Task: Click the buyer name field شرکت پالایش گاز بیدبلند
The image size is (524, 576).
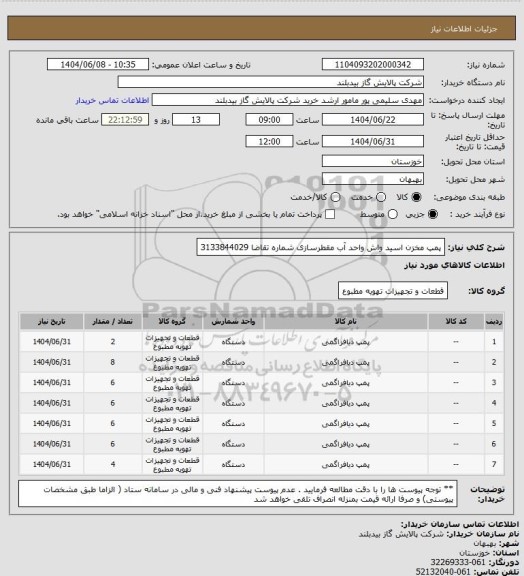Action: coord(270,82)
